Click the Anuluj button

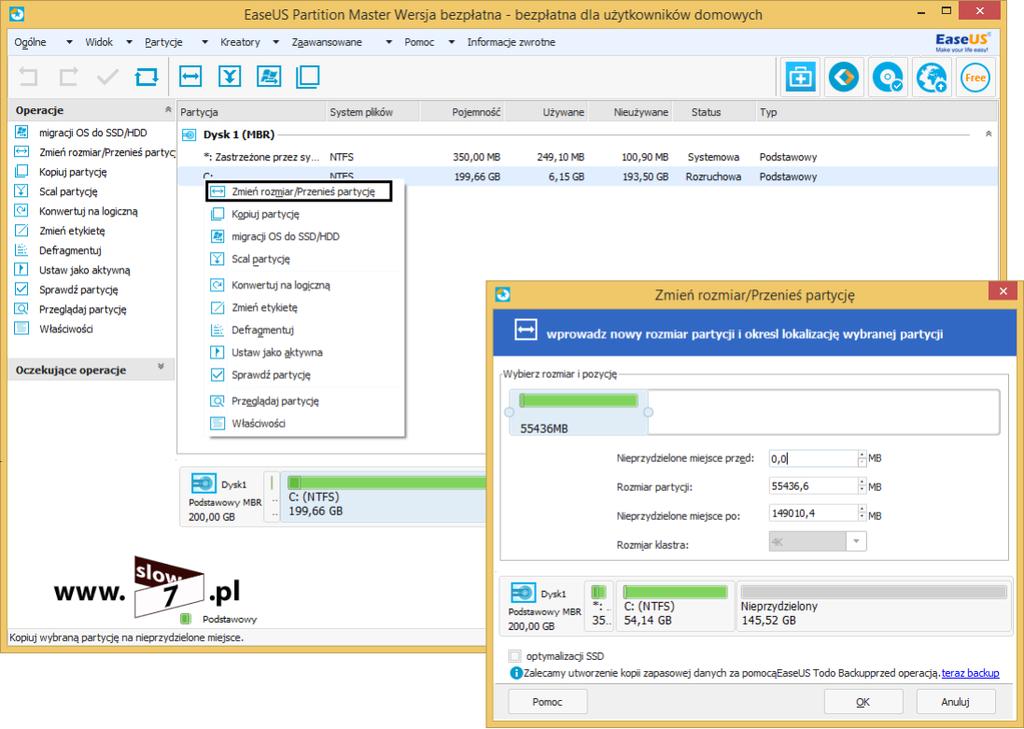[x=955, y=702]
